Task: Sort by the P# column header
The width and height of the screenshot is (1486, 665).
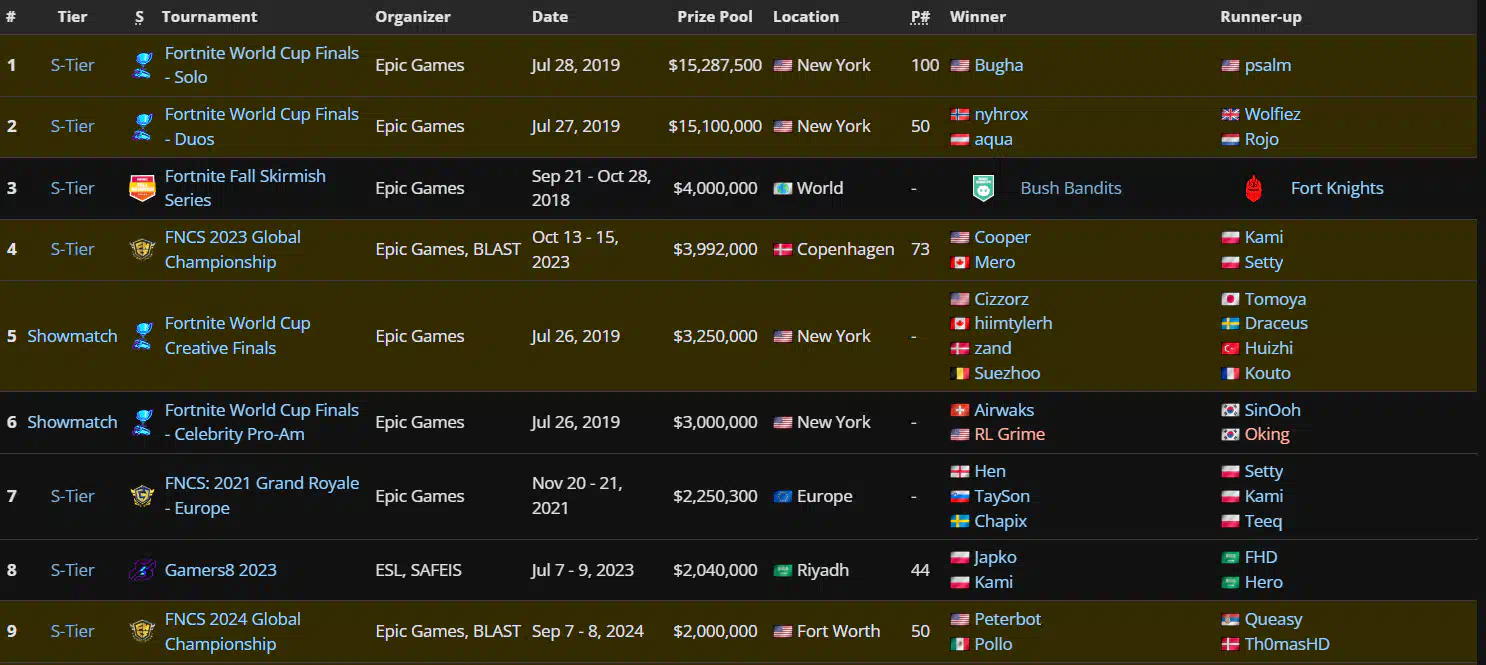Action: pos(921,17)
